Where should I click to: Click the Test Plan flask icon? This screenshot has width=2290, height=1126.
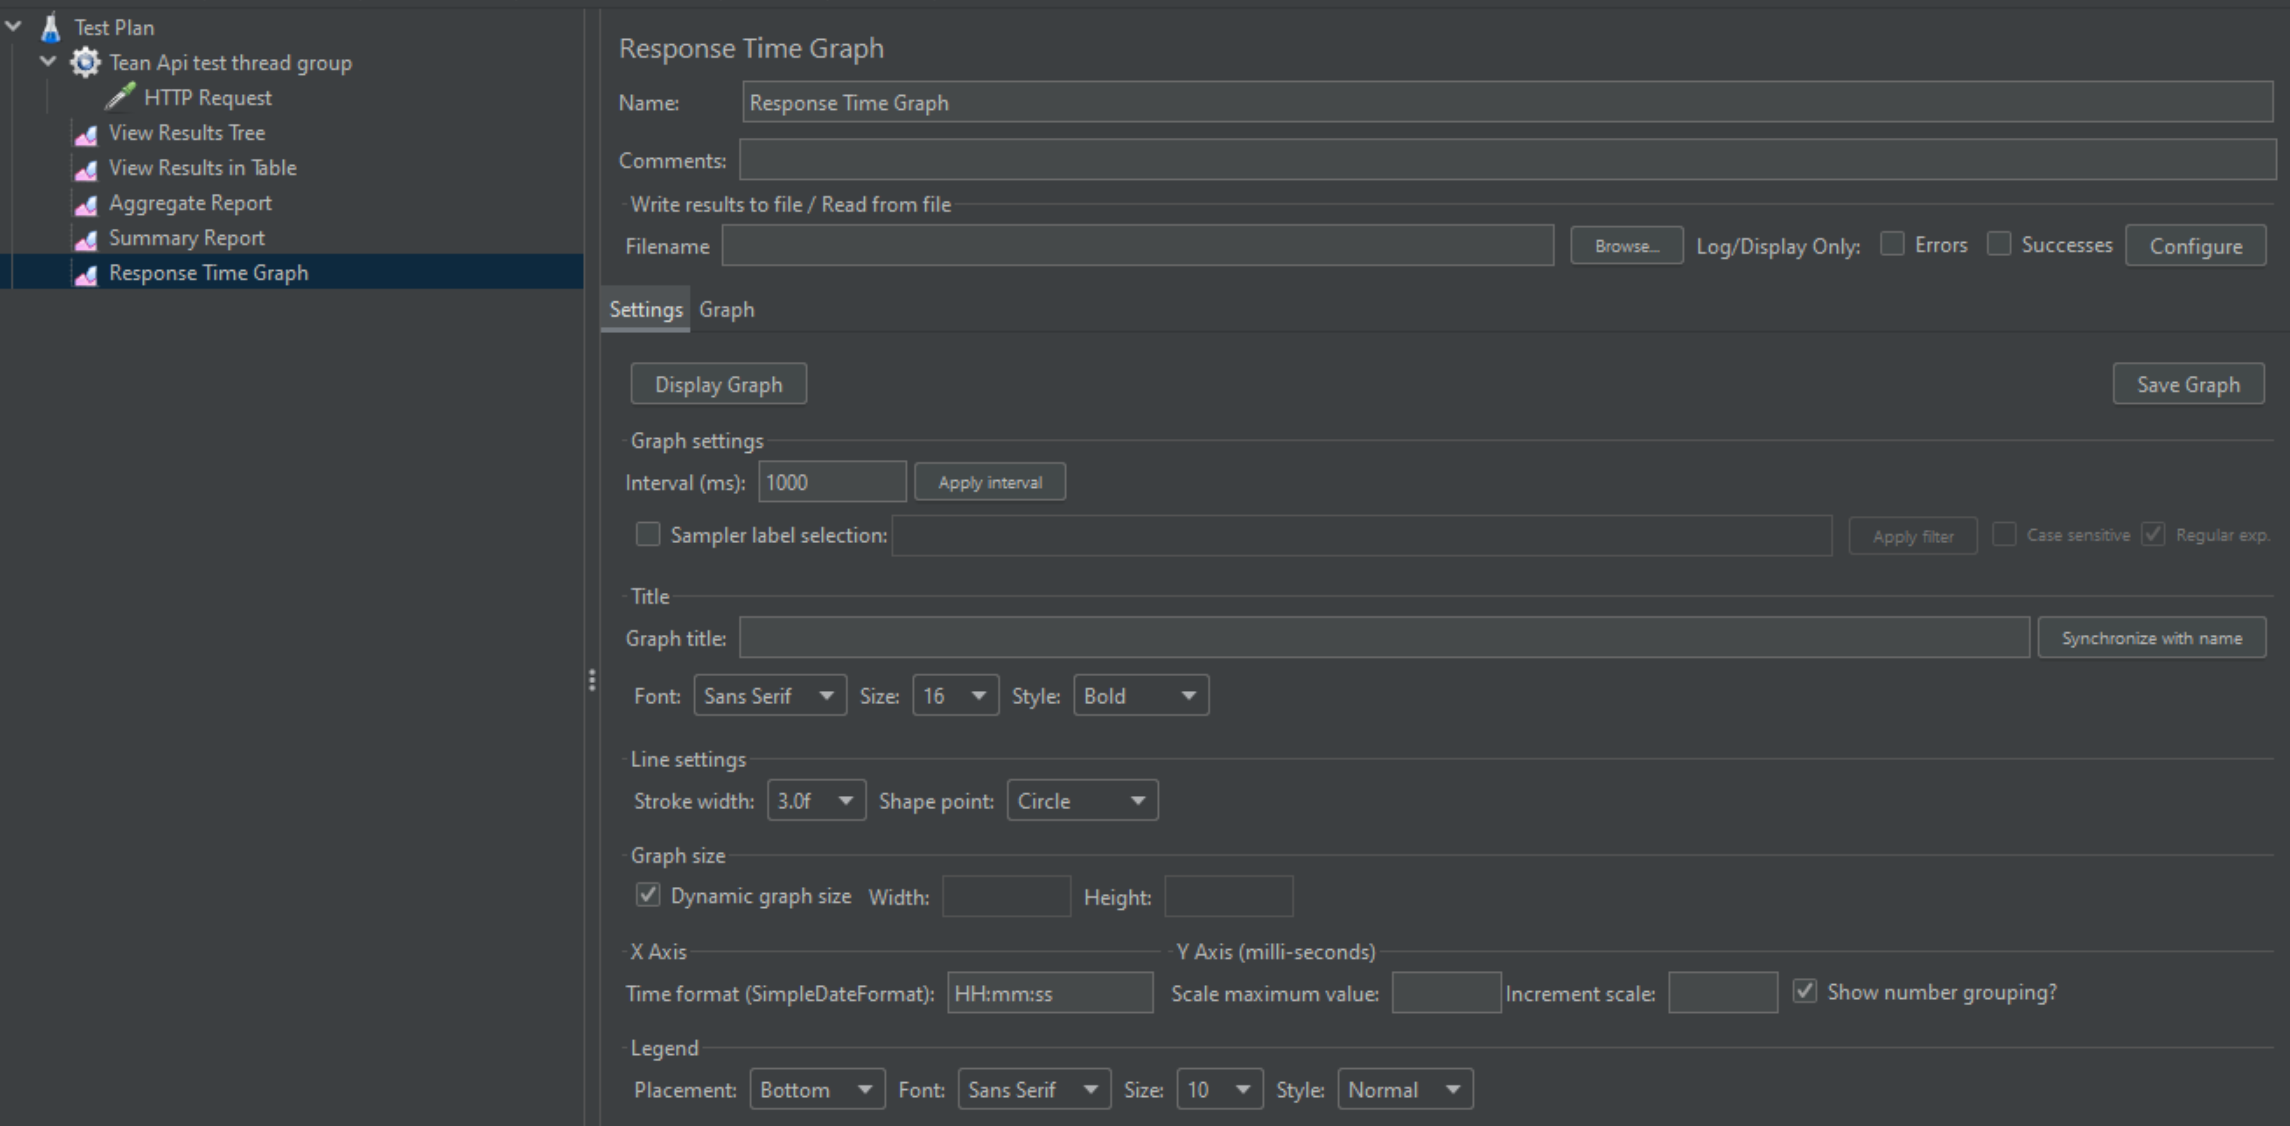[x=50, y=27]
